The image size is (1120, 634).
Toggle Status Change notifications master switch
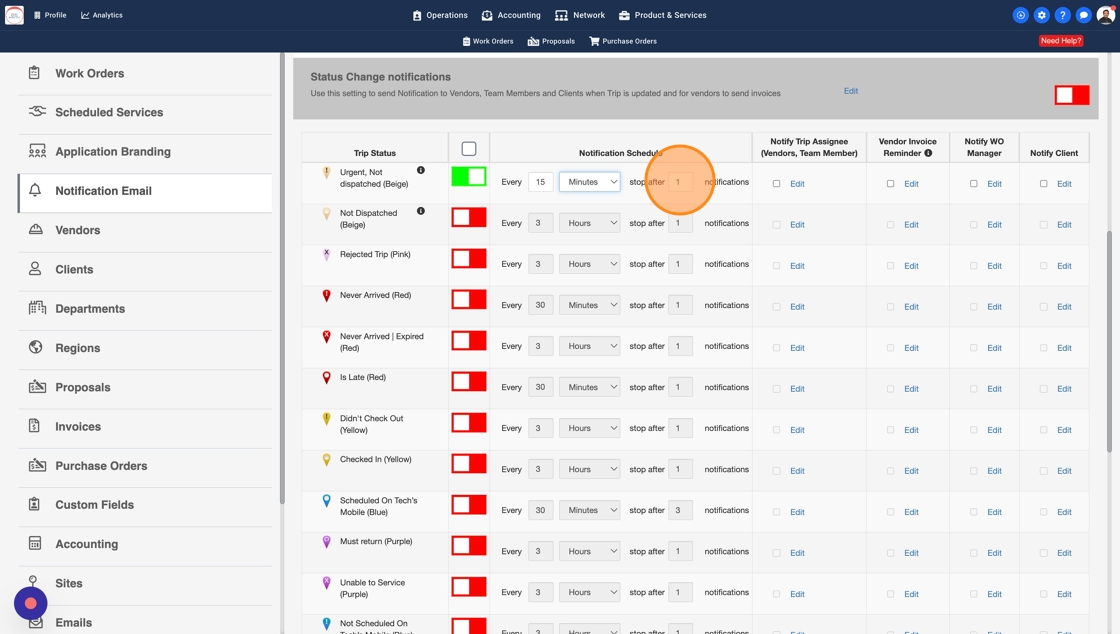coord(1071,95)
